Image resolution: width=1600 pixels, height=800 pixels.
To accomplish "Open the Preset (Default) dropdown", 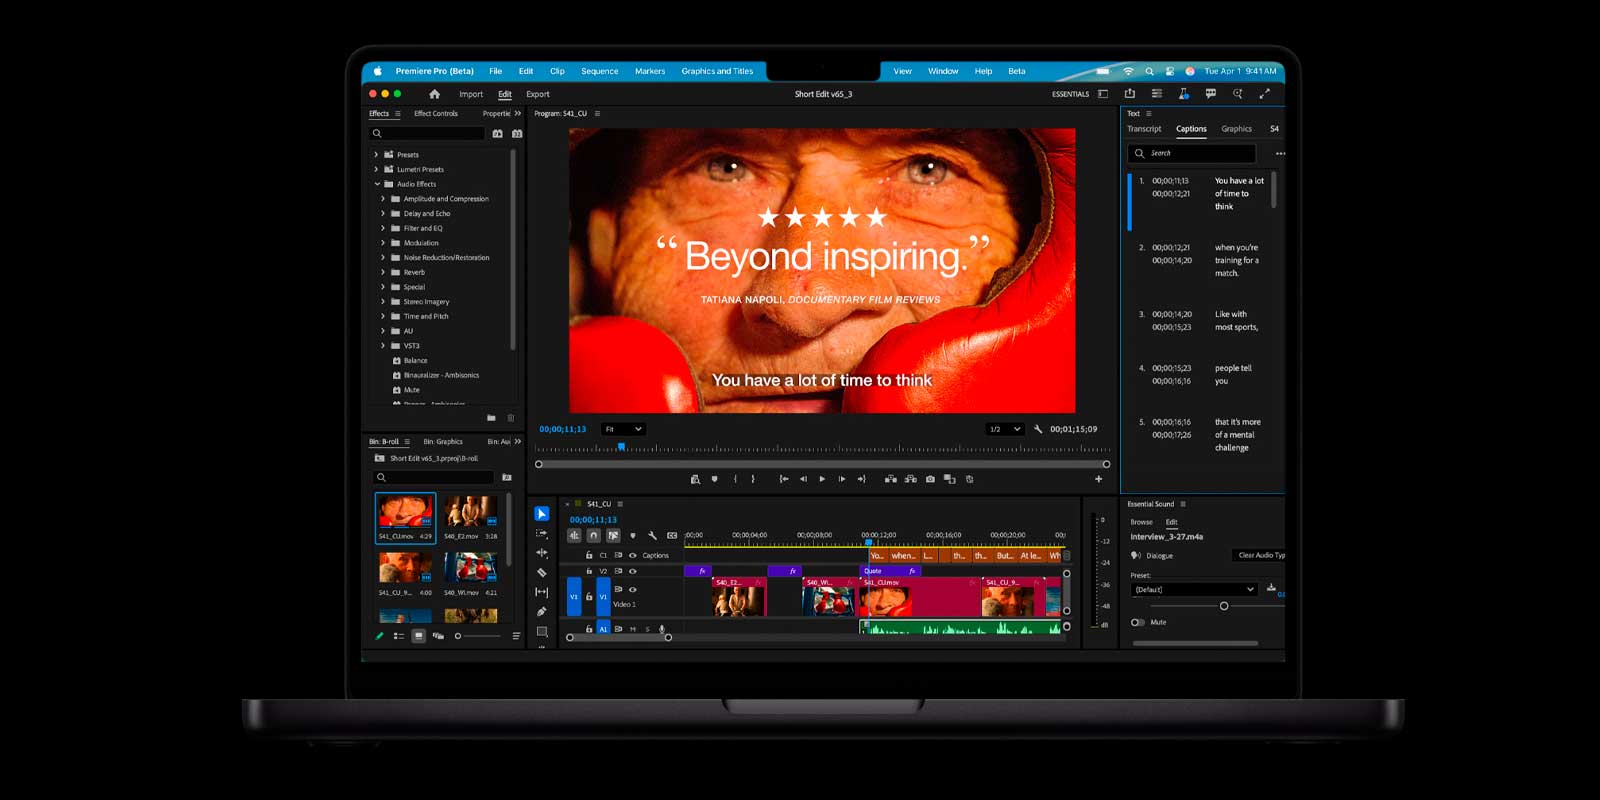I will pyautogui.click(x=1193, y=590).
